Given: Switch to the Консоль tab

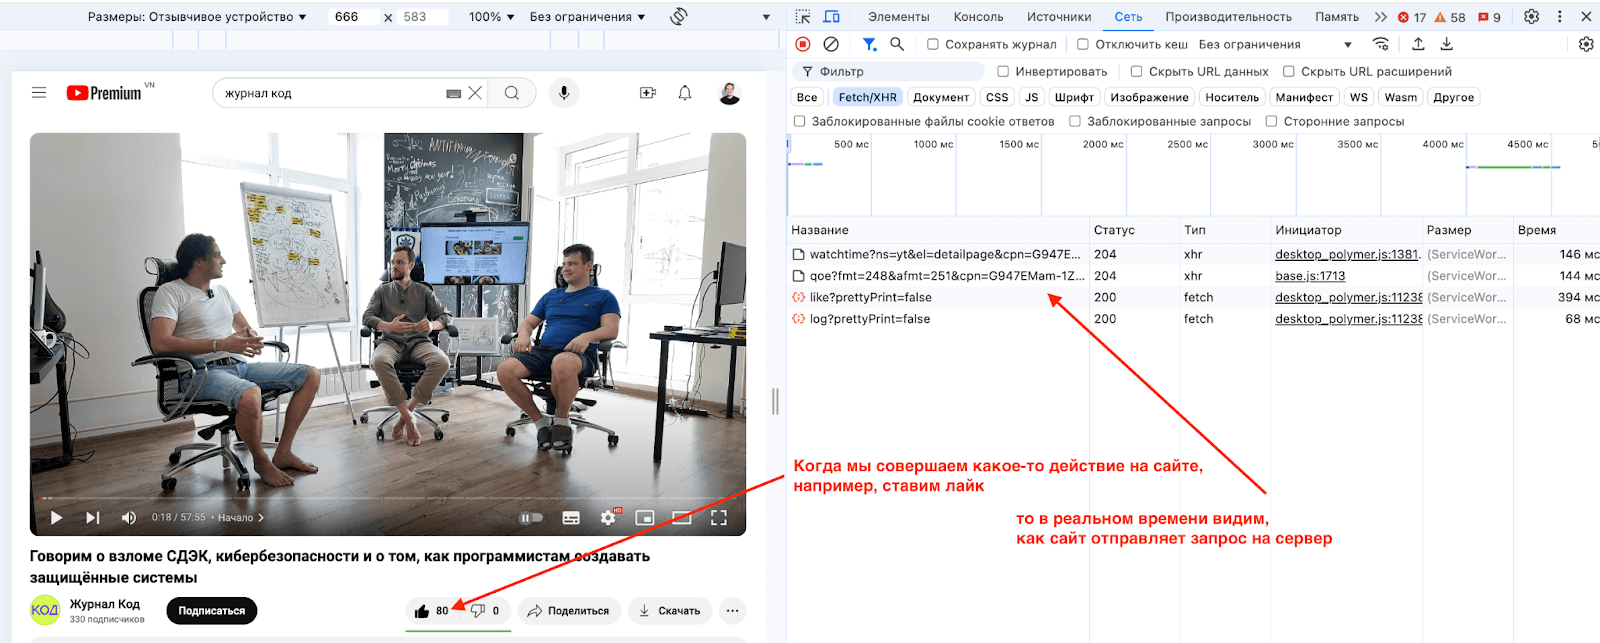Looking at the screenshot, I should click(x=978, y=16).
